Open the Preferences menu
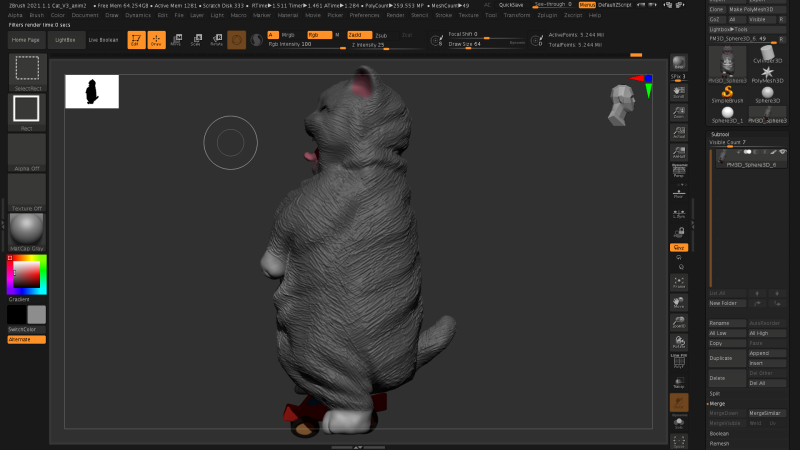The width and height of the screenshot is (800, 450). pos(364,16)
